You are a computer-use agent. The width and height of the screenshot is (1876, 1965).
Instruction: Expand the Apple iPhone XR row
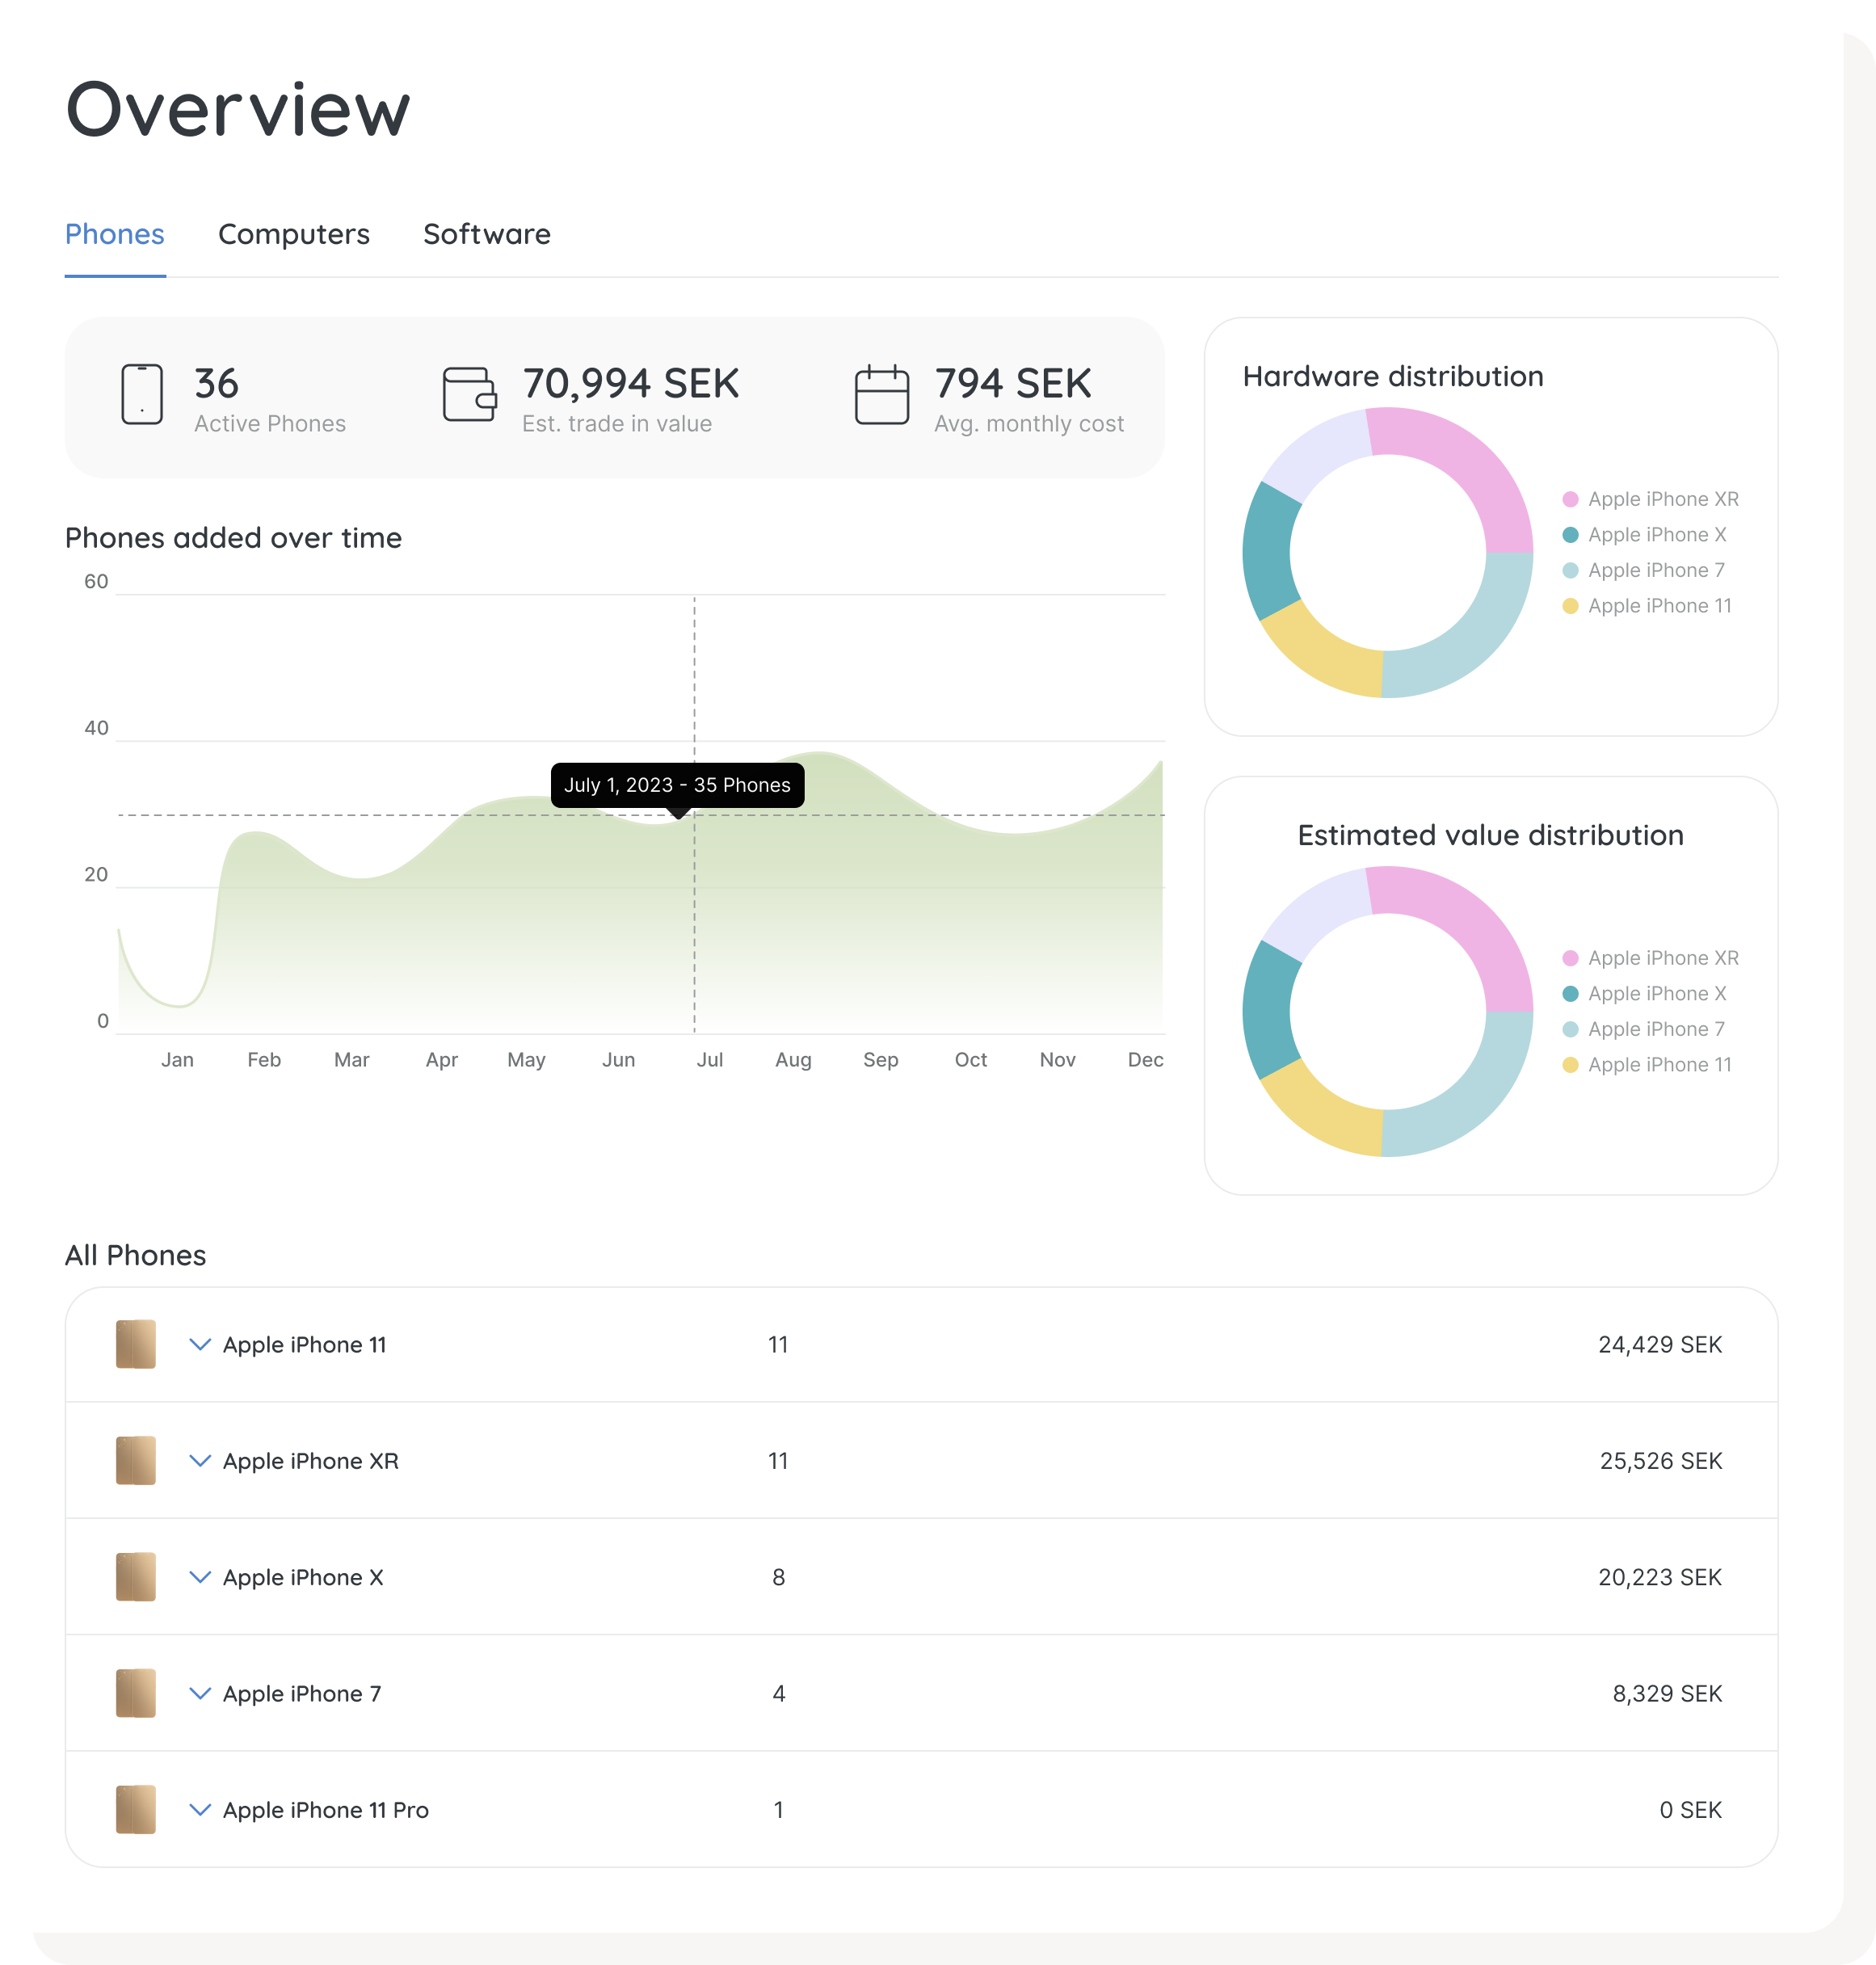(200, 1460)
